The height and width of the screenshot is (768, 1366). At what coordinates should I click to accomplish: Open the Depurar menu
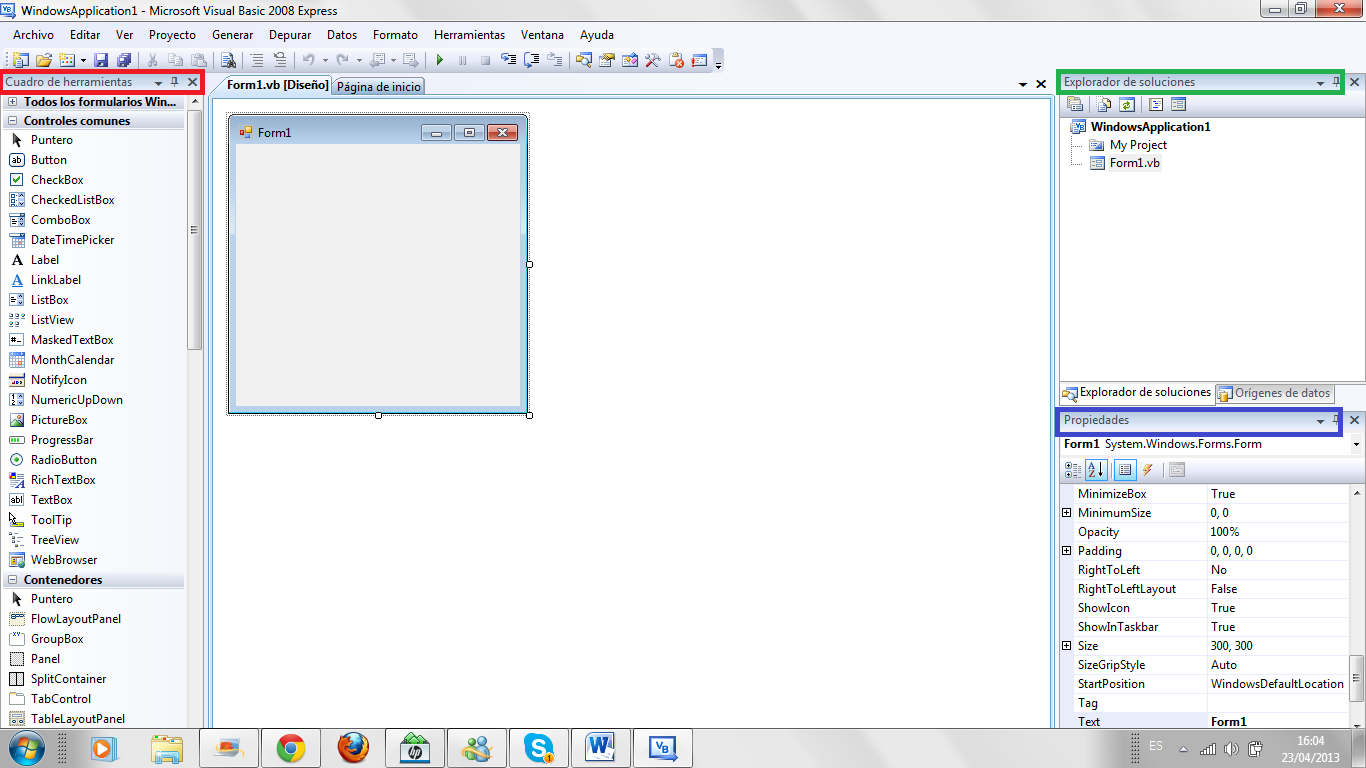click(290, 34)
